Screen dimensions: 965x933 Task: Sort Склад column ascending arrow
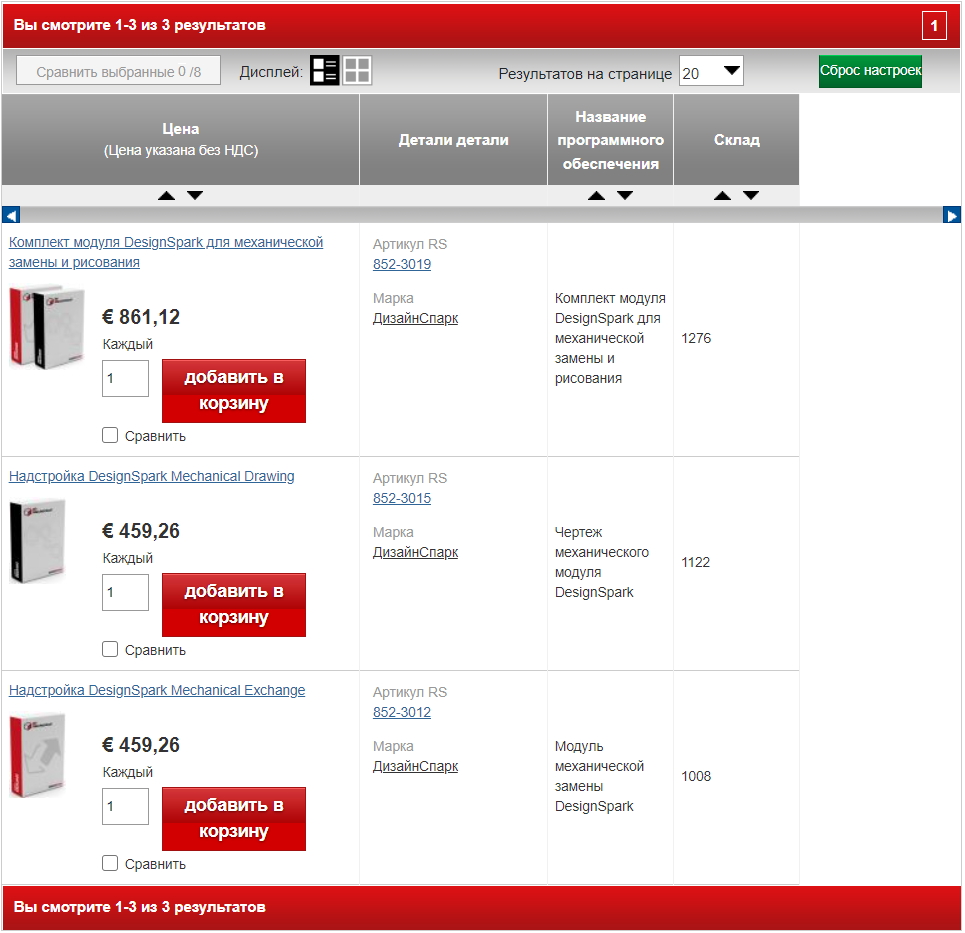point(723,196)
